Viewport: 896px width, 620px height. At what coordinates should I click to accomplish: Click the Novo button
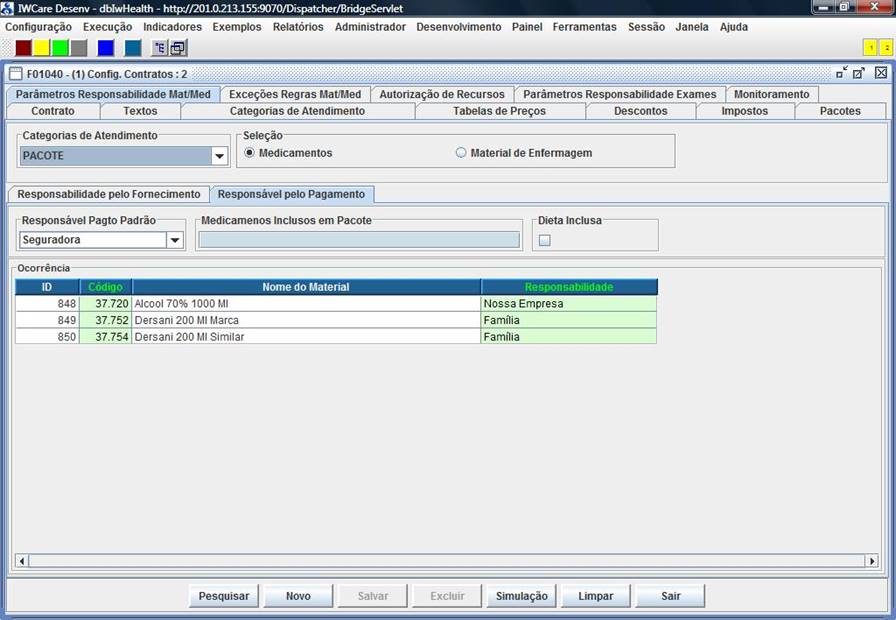[298, 596]
